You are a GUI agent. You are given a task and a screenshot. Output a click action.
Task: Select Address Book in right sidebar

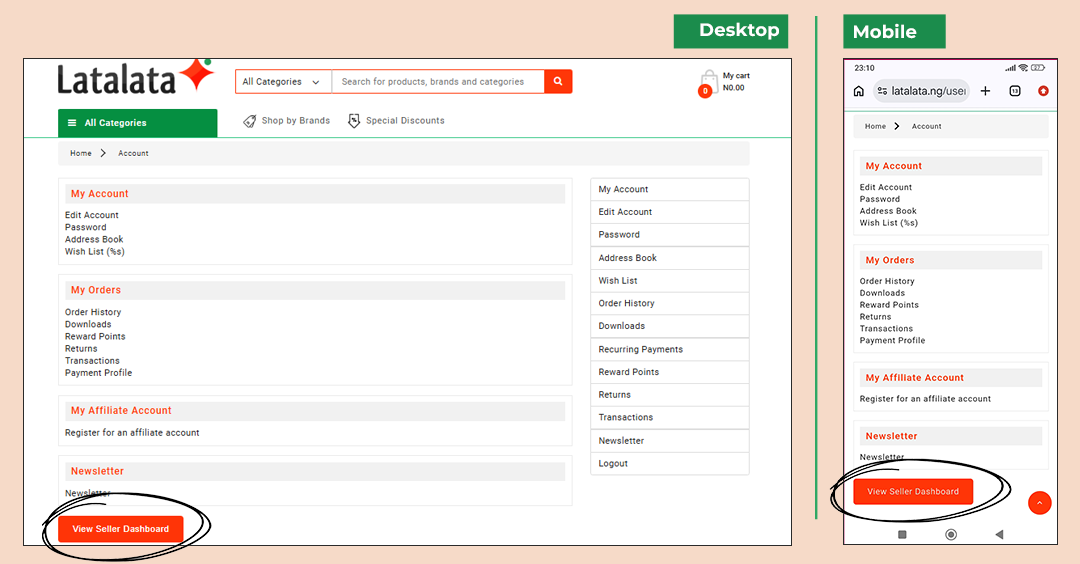pos(669,258)
